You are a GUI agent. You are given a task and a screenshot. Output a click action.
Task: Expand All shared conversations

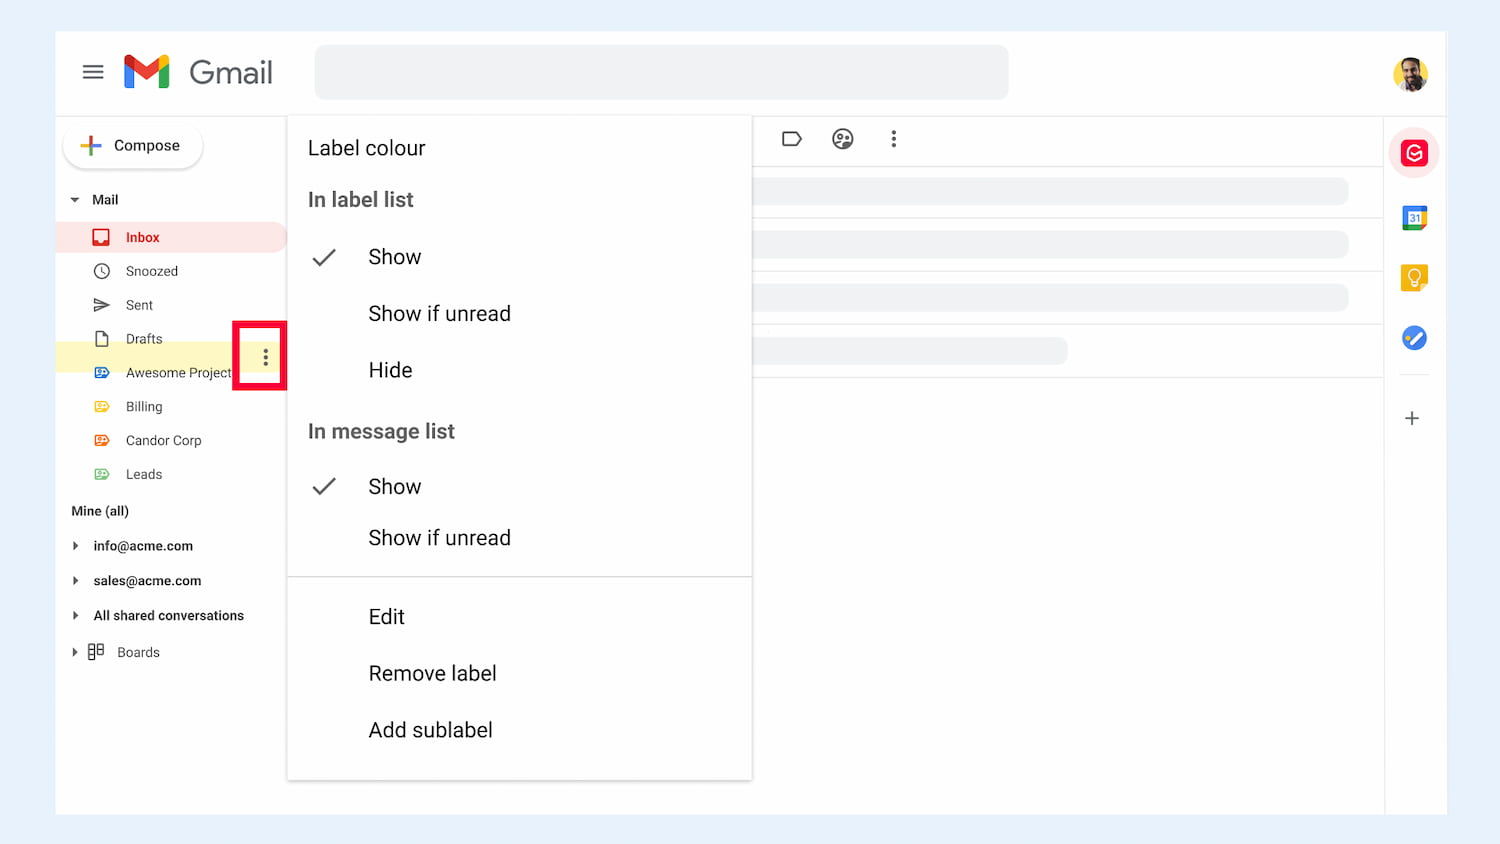tap(76, 615)
